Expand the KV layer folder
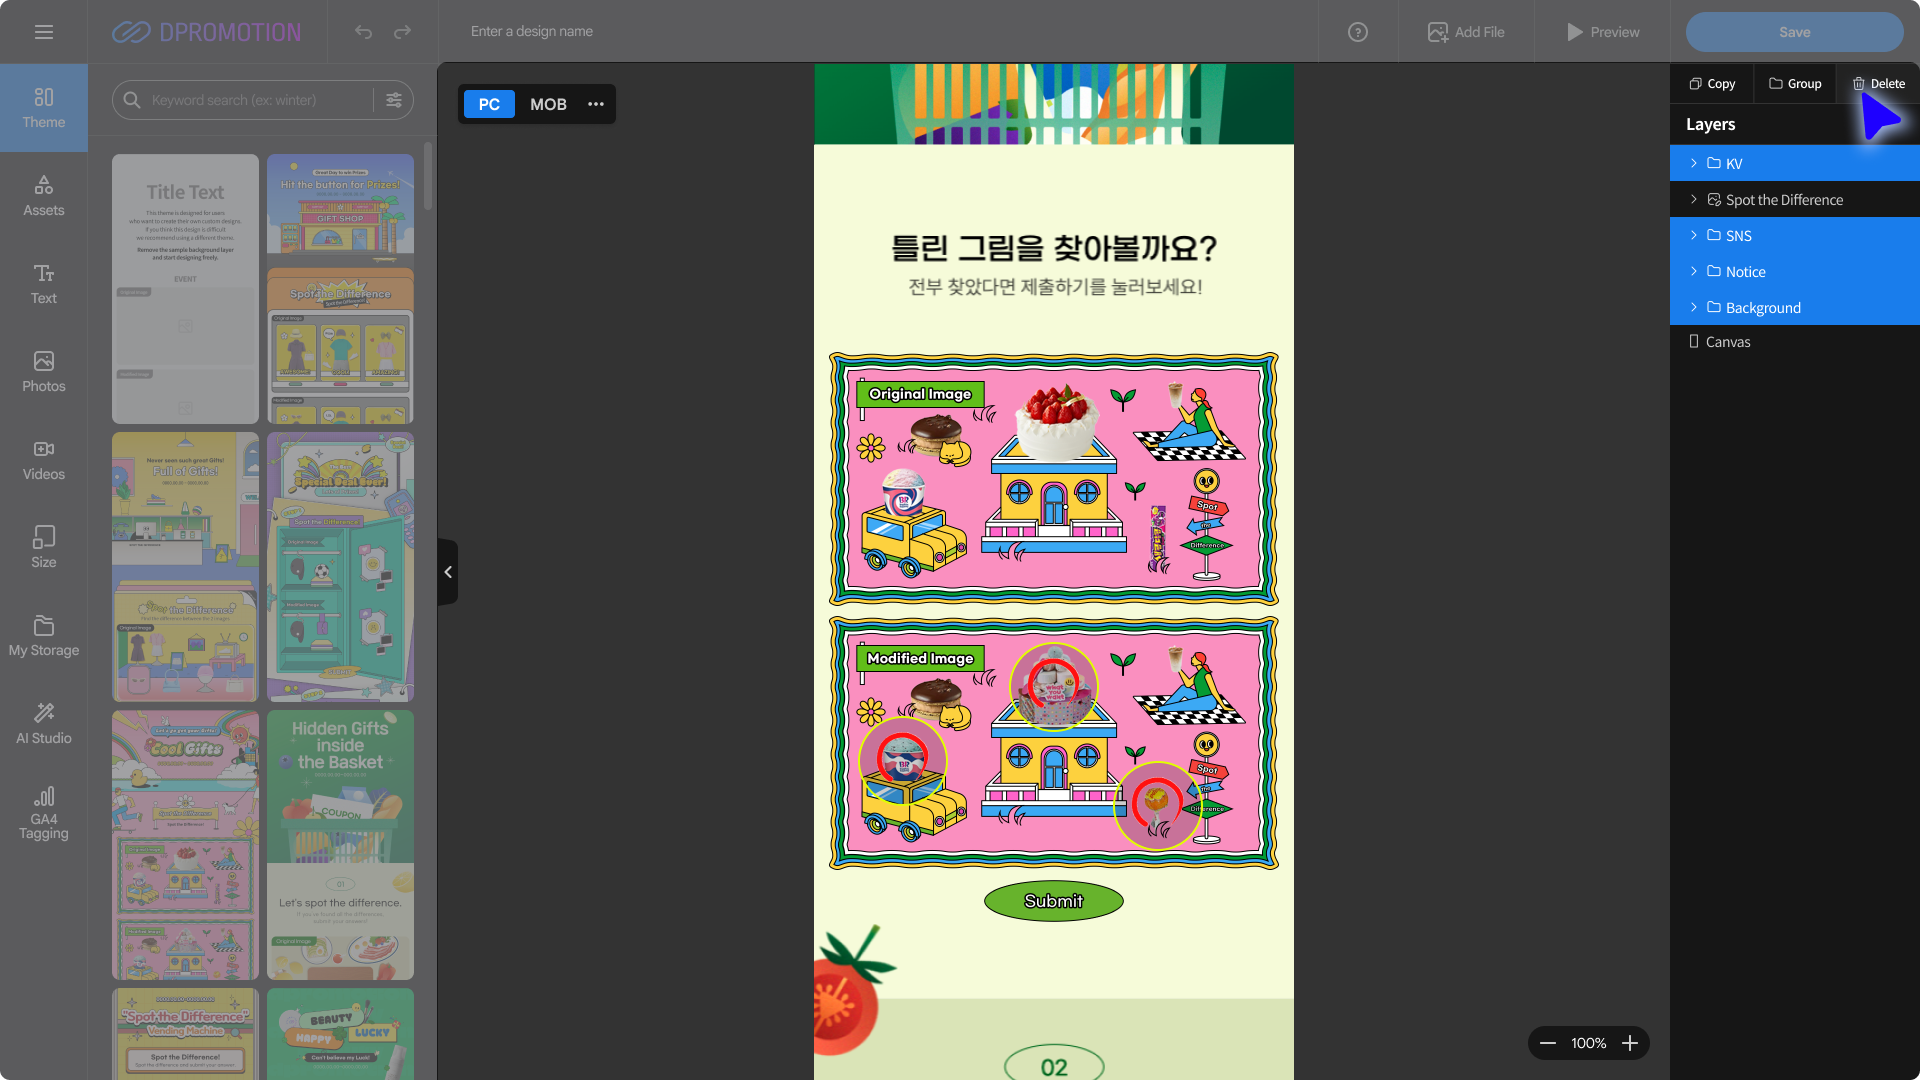The image size is (1920, 1080). coord(1693,163)
